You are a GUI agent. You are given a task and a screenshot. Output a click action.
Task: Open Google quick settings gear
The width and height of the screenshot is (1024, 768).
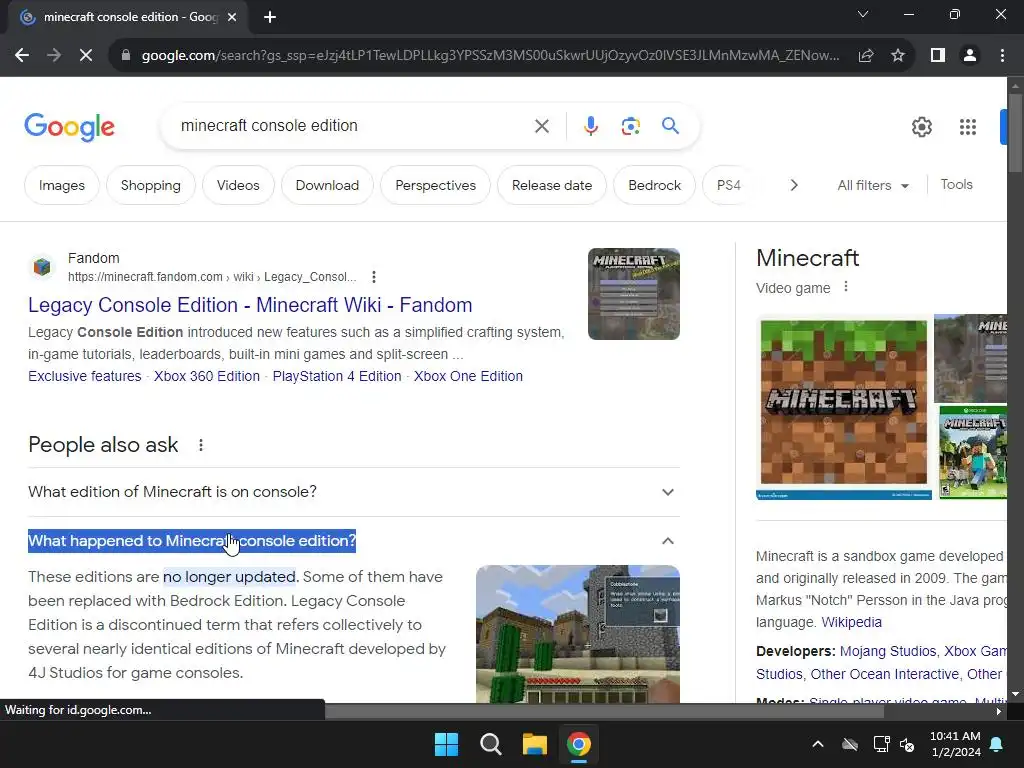[921, 127]
